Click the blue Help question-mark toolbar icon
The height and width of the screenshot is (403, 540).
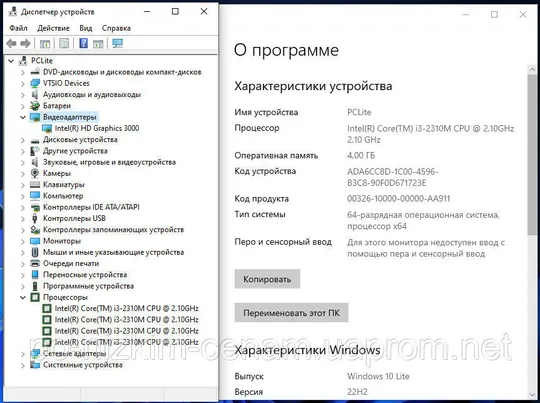click(x=83, y=43)
